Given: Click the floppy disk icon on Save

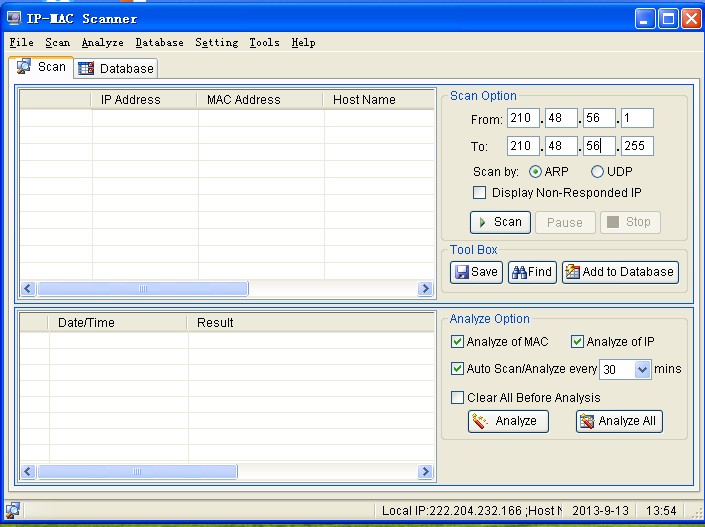Looking at the screenshot, I should pyautogui.click(x=461, y=272).
